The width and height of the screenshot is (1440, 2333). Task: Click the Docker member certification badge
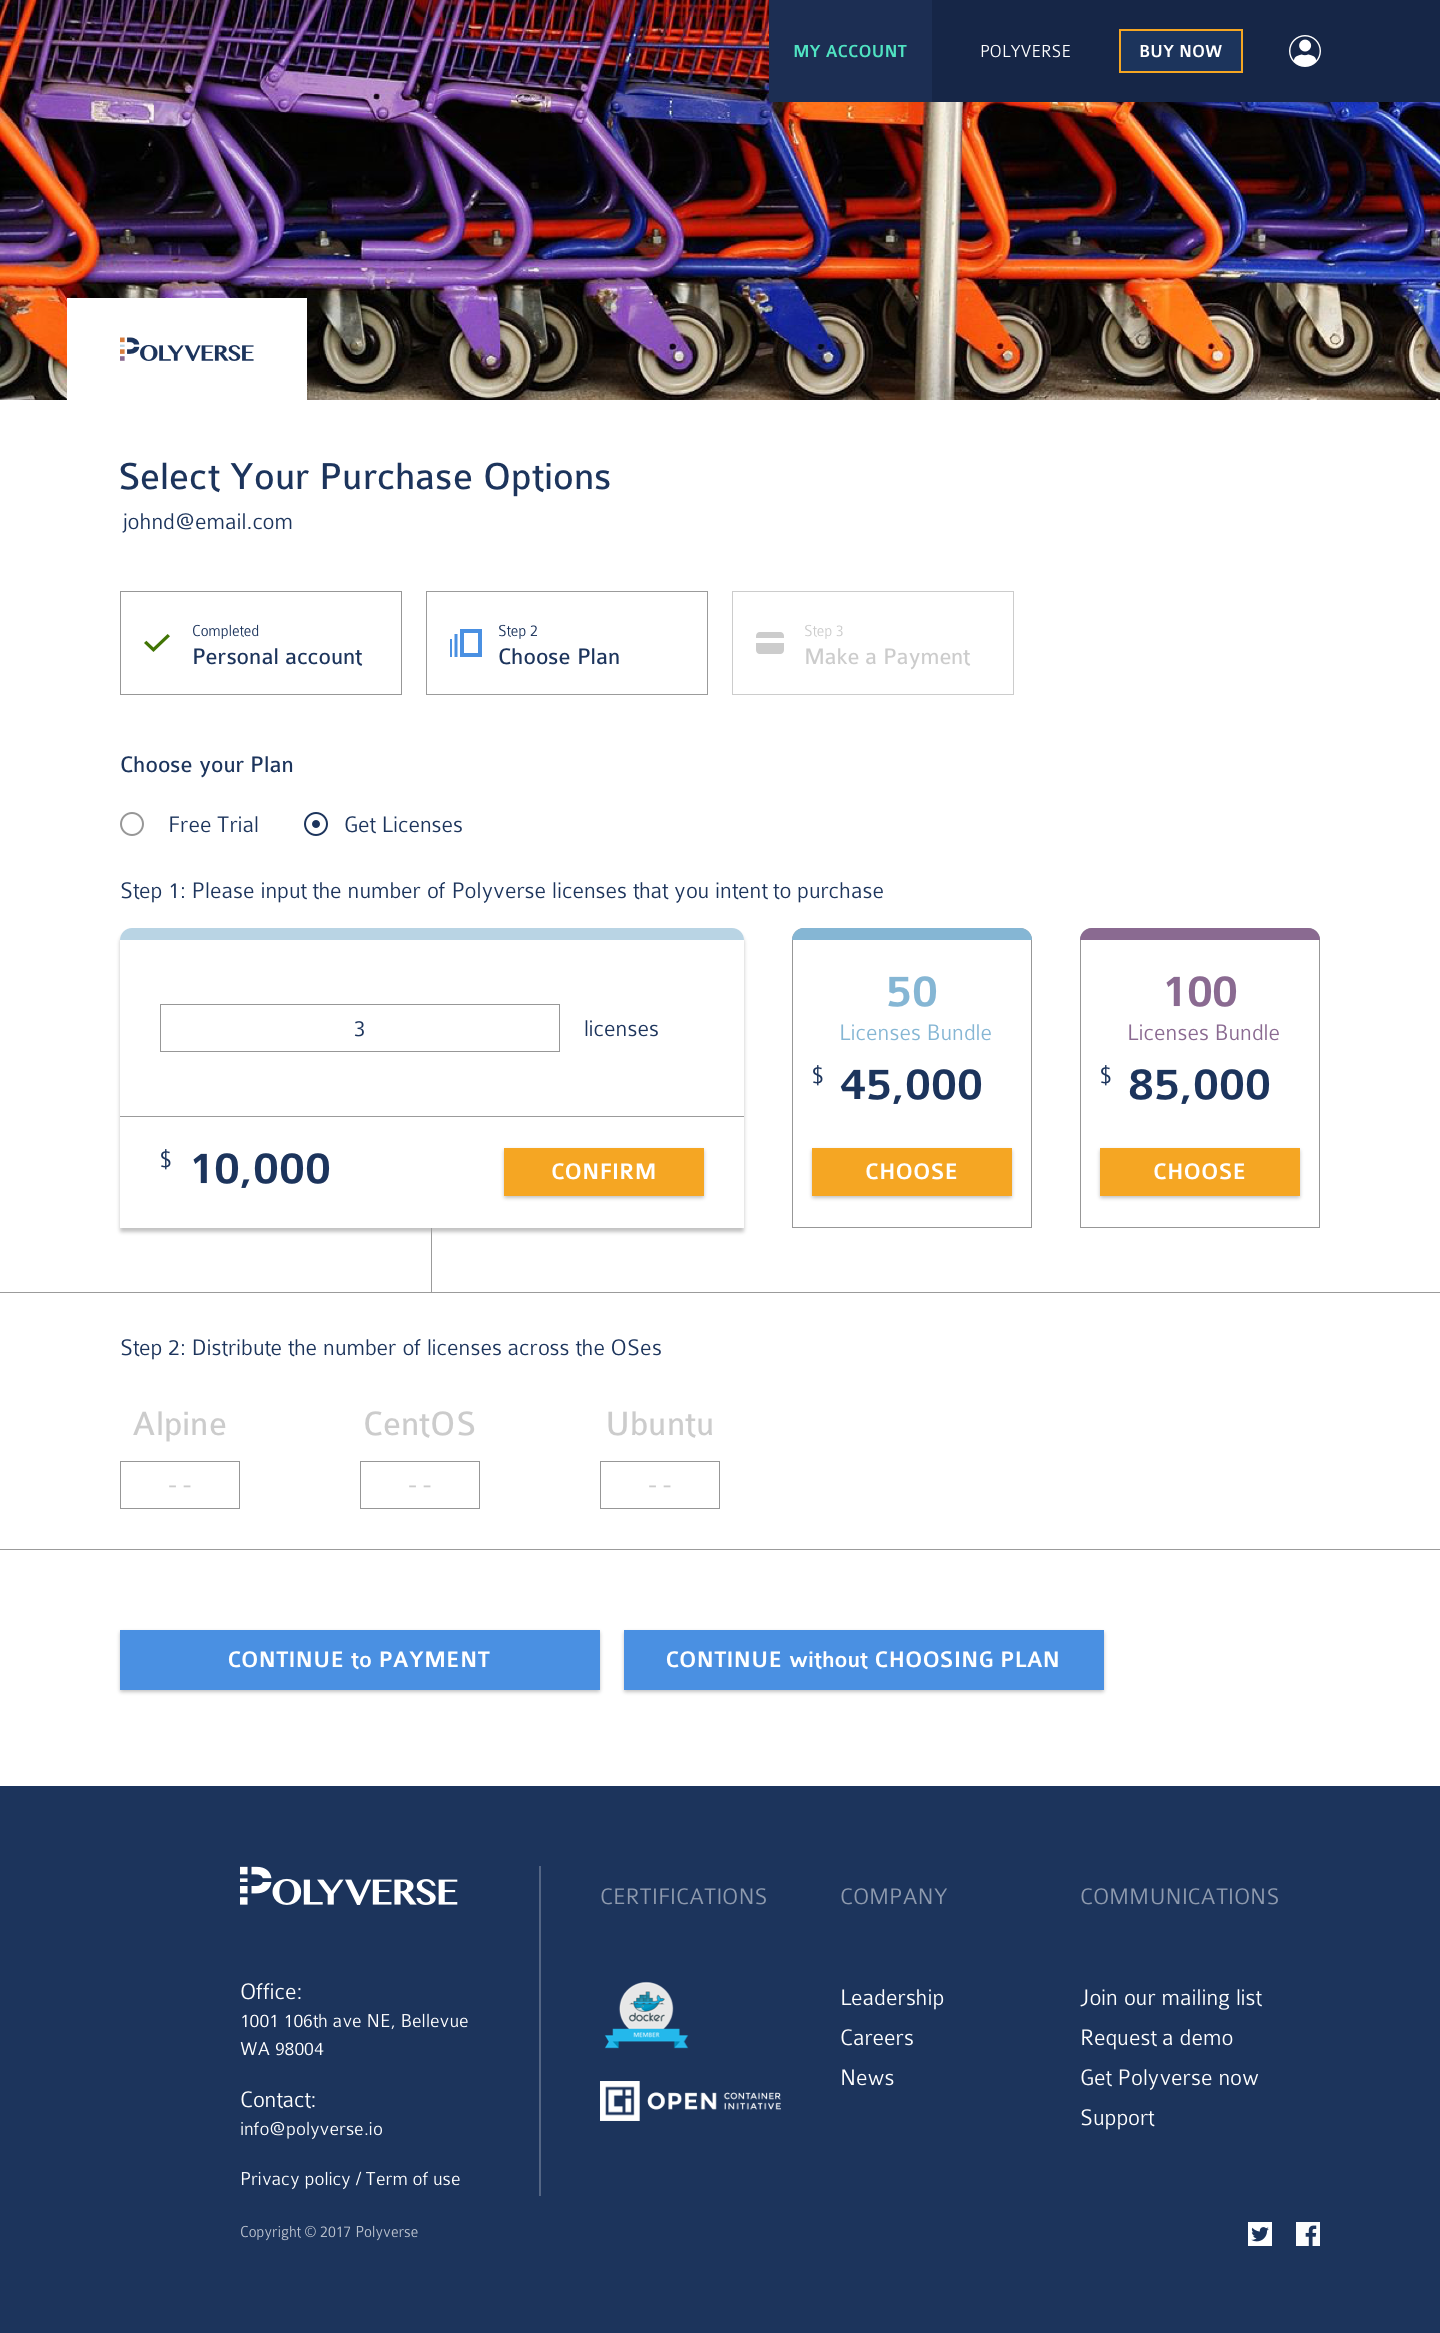(646, 2015)
